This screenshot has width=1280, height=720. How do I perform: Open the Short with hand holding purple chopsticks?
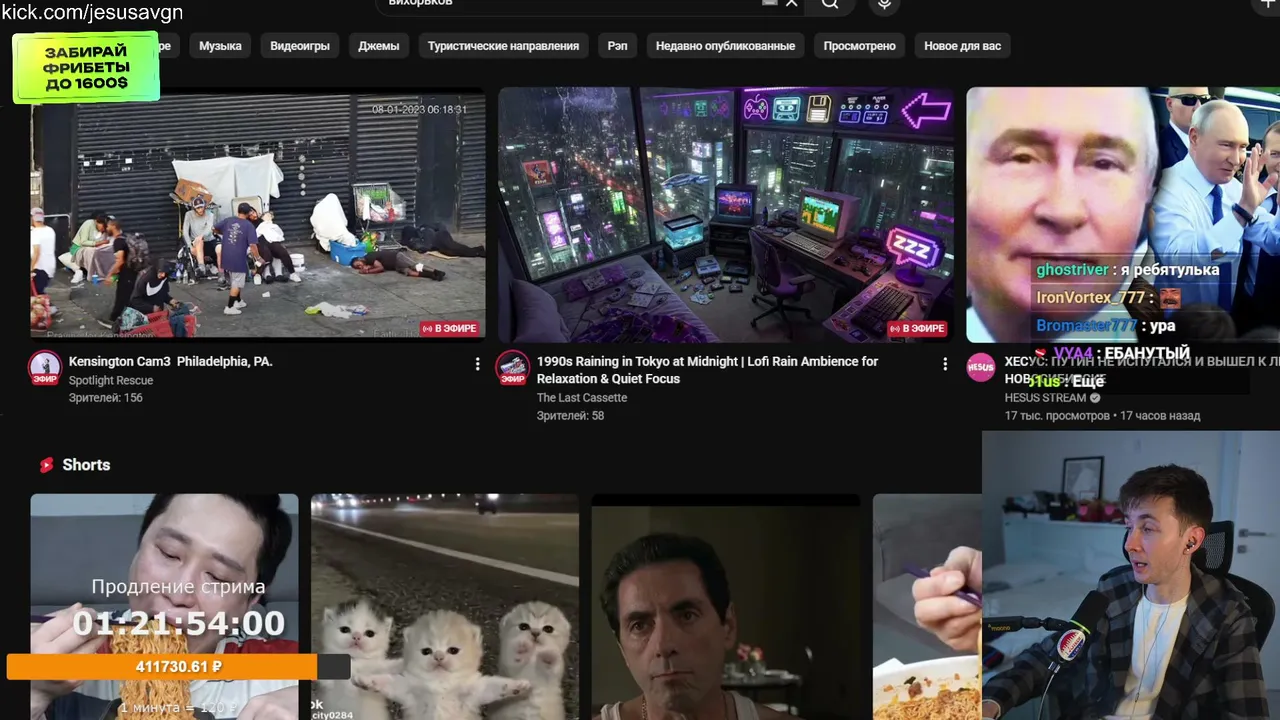927,607
